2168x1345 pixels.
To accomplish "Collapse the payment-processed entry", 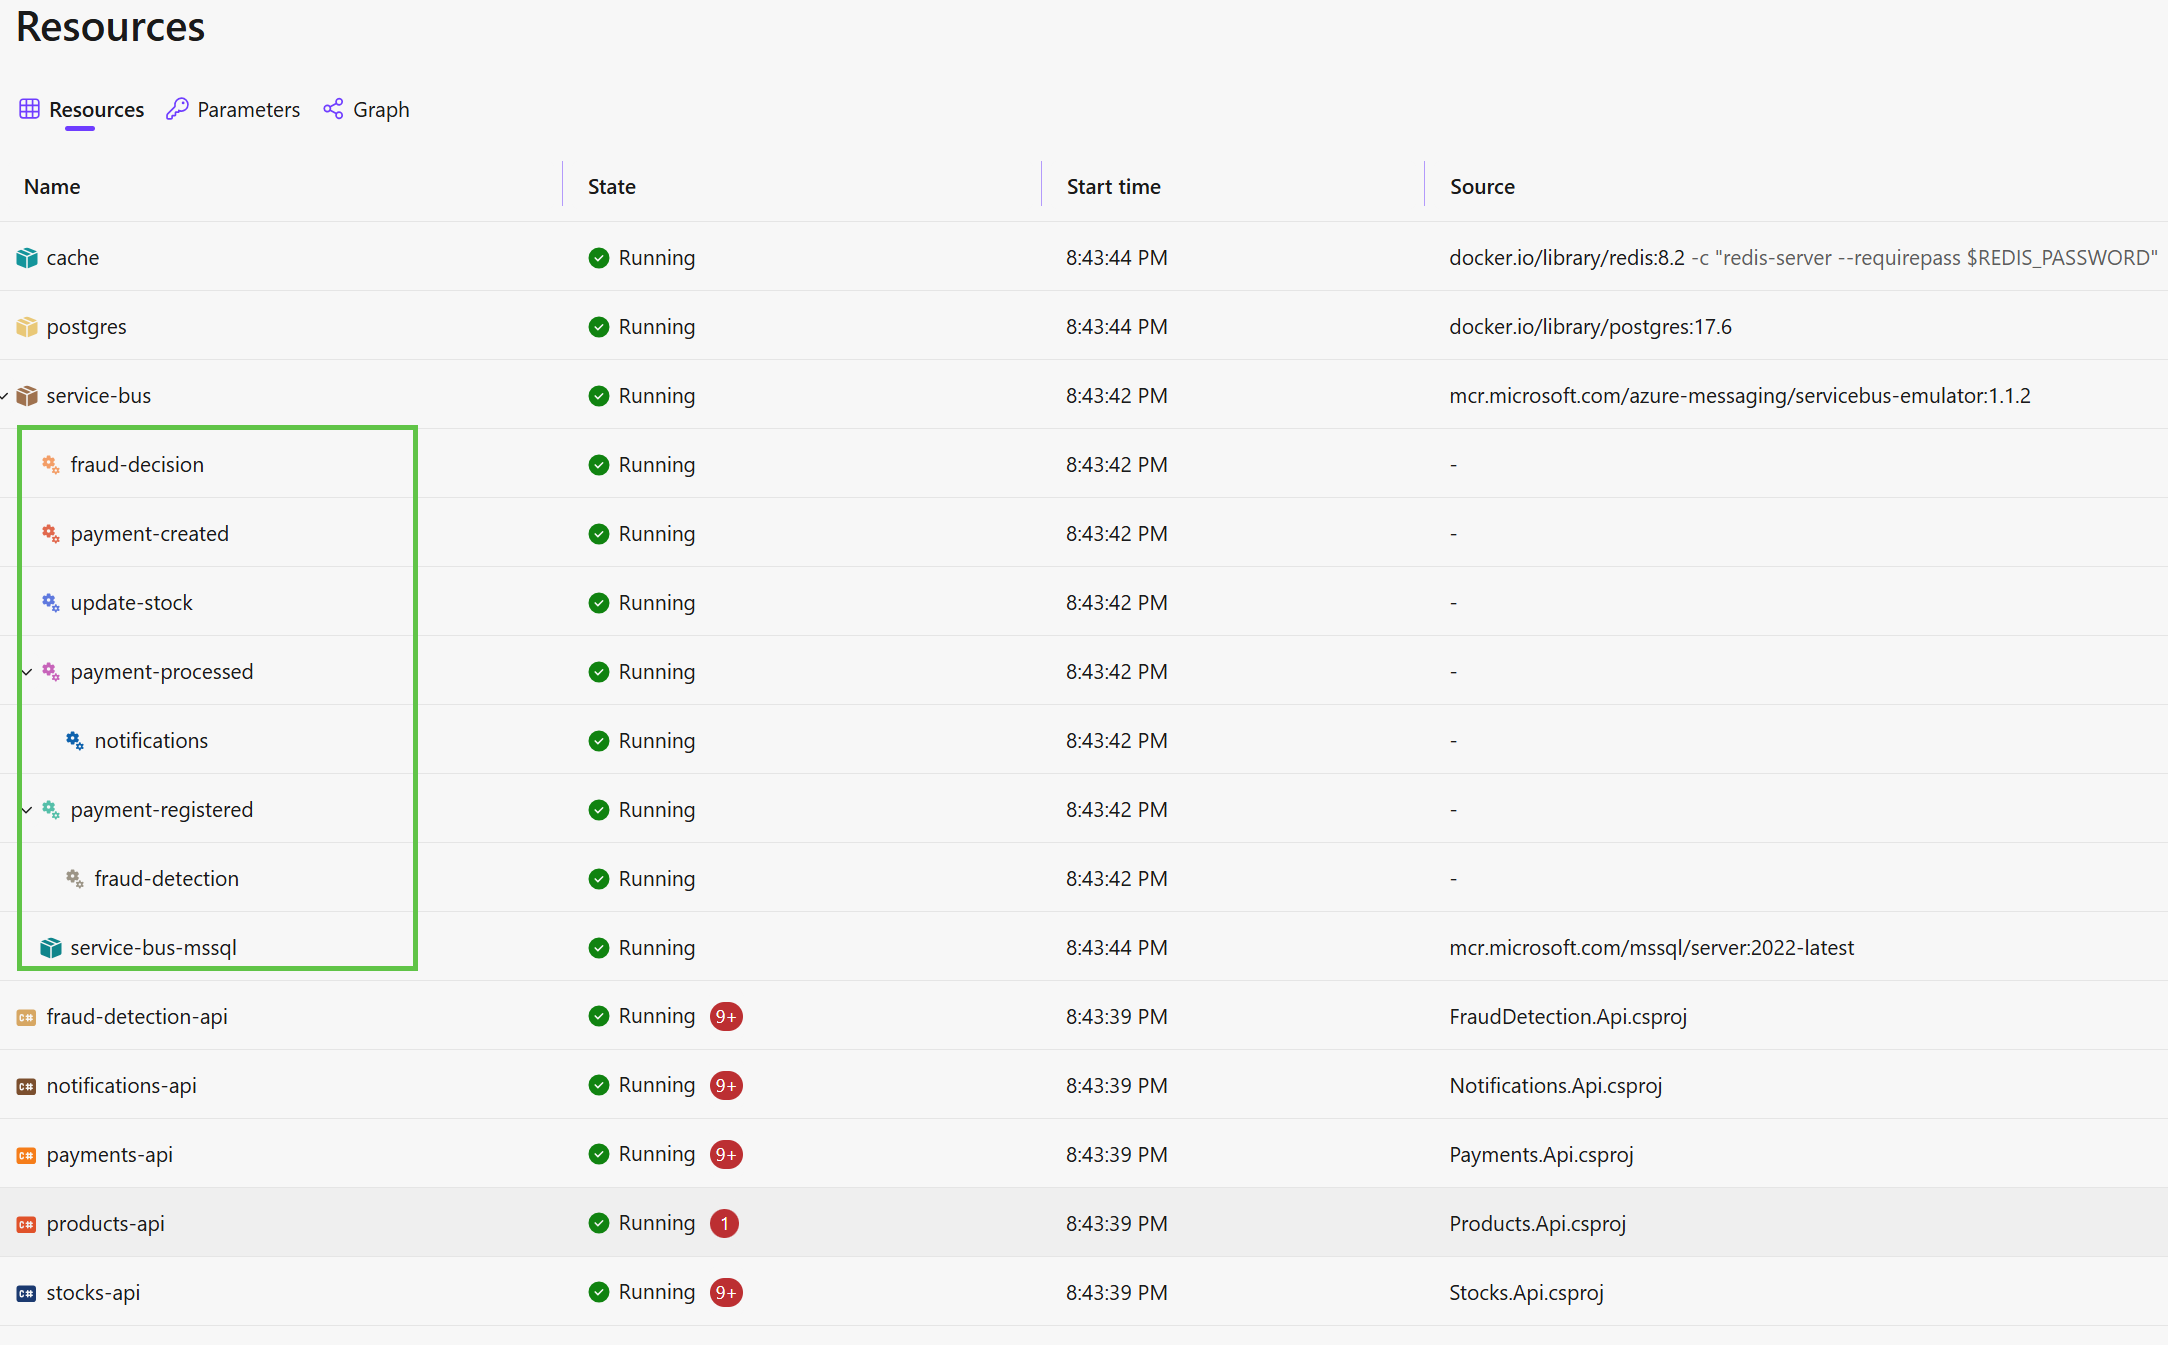I will (27, 671).
